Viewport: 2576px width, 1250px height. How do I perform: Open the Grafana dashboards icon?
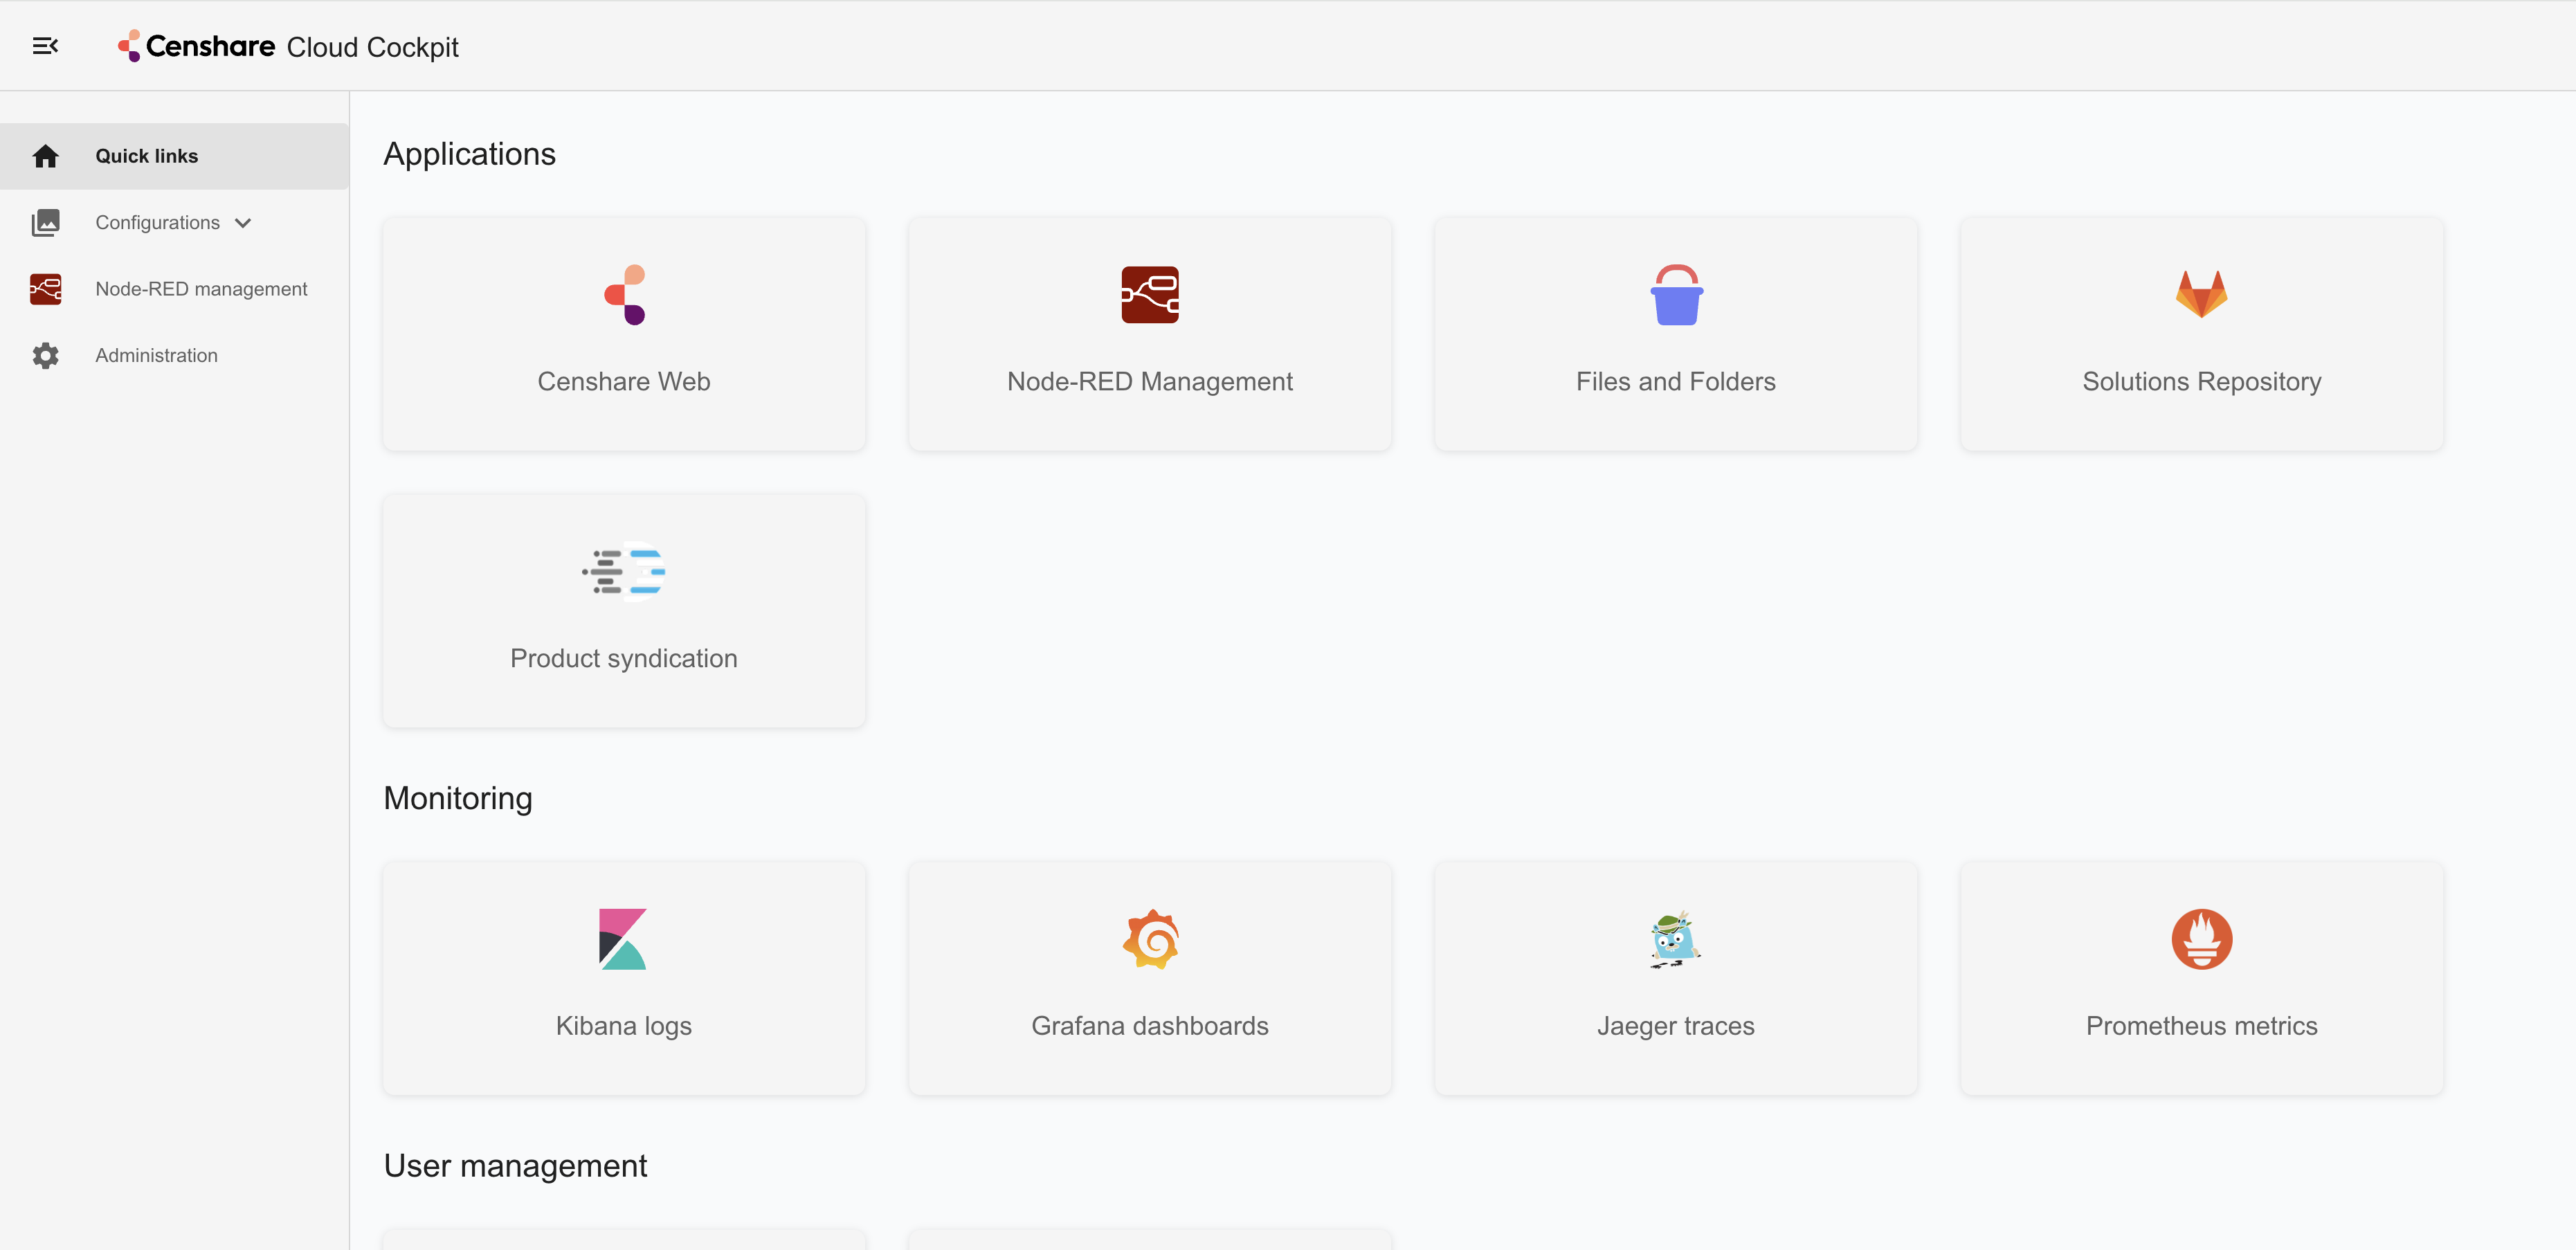1149,939
